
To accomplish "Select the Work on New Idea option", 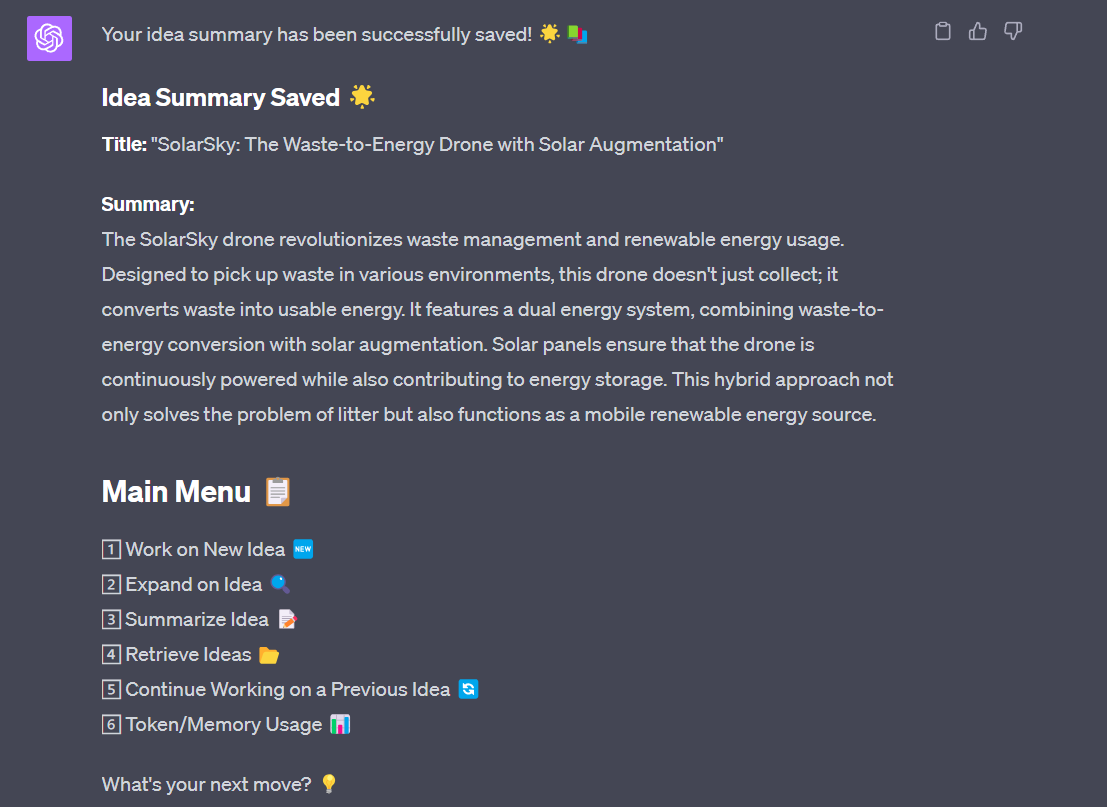I will 205,549.
